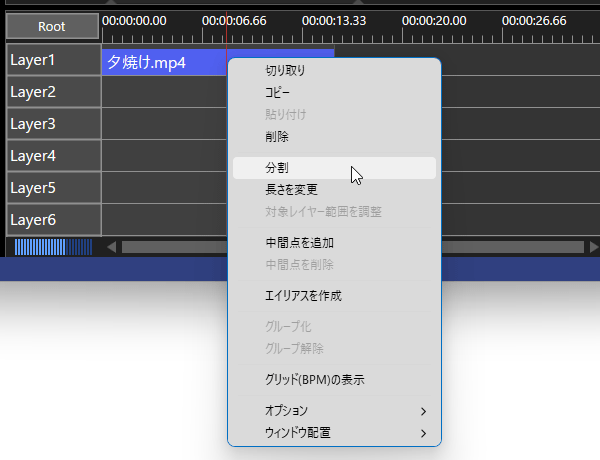This screenshot has width=600, height=460.
Task: Expand the オプション submenu
Action: tap(334, 411)
